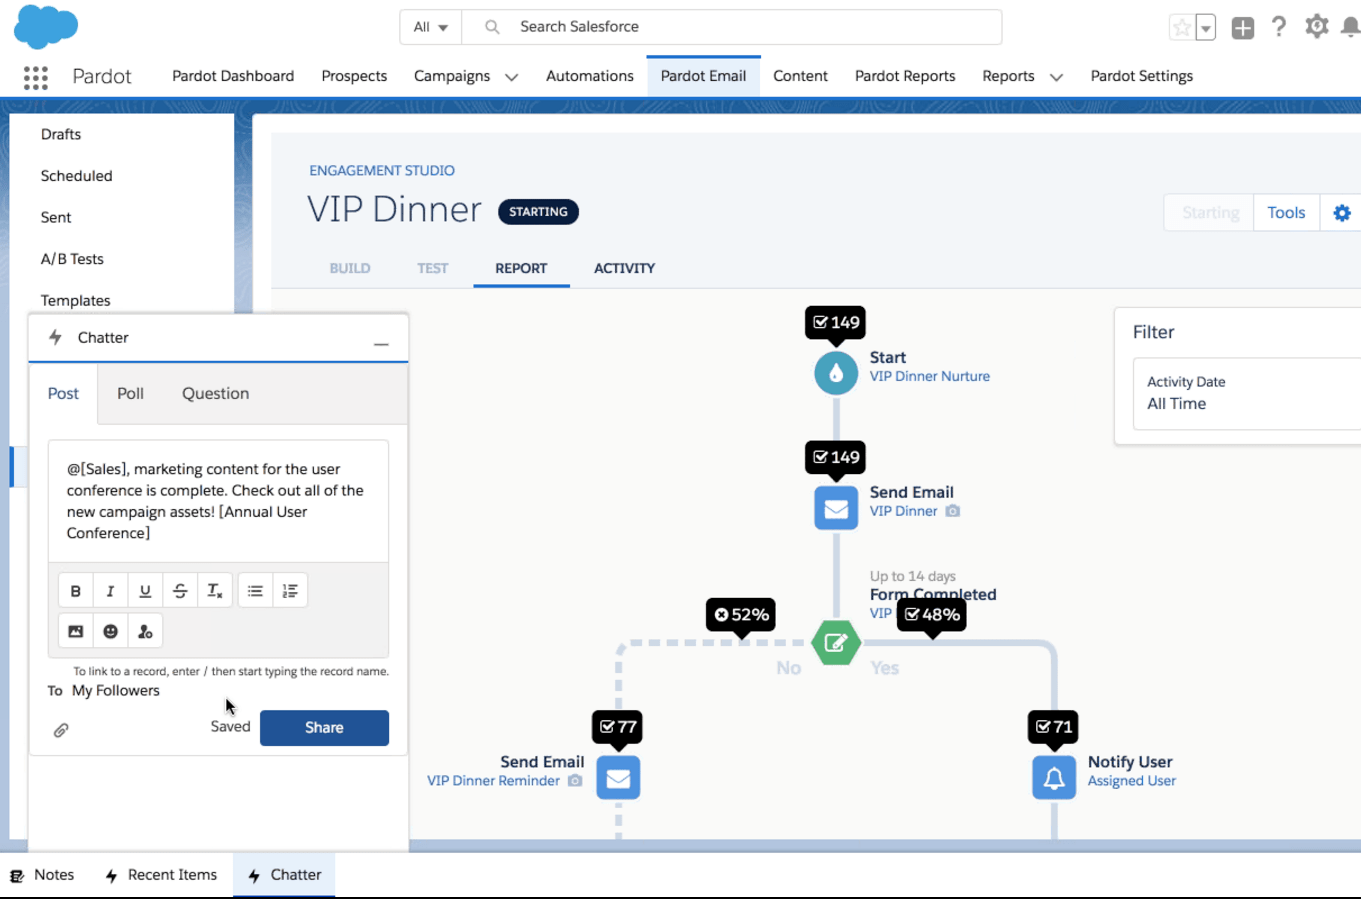Switch to the Question tab
1361x899 pixels.
pos(215,394)
